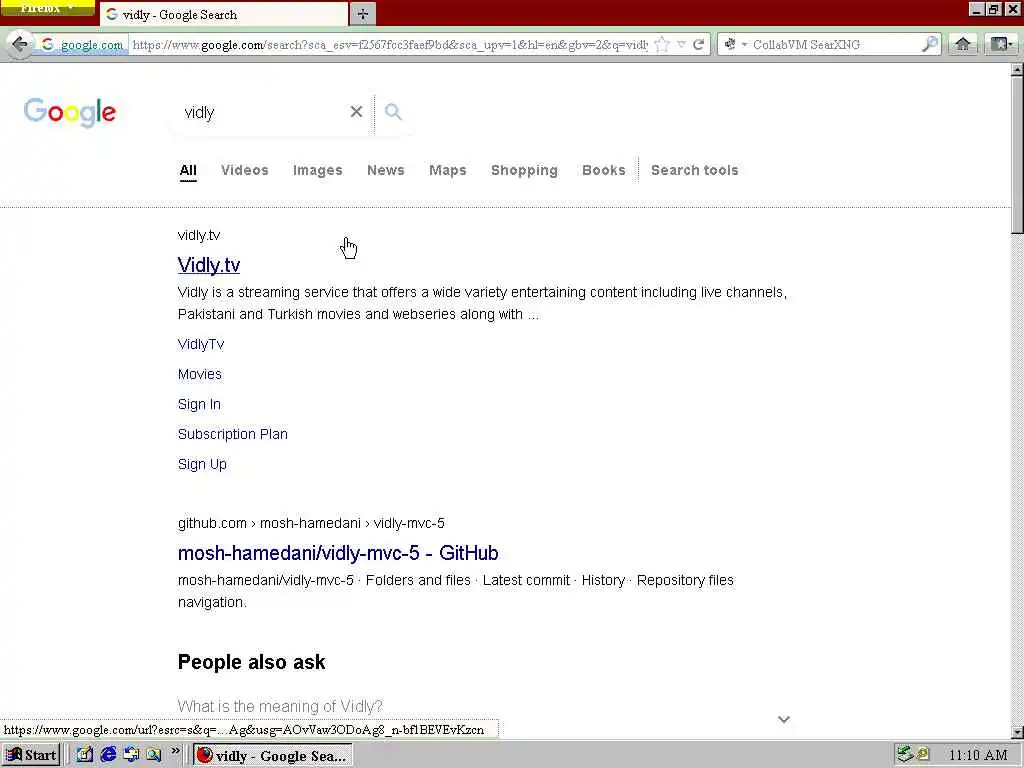1024x768 pixels.
Task: Click the scrollbar up arrow
Action: click(1017, 70)
